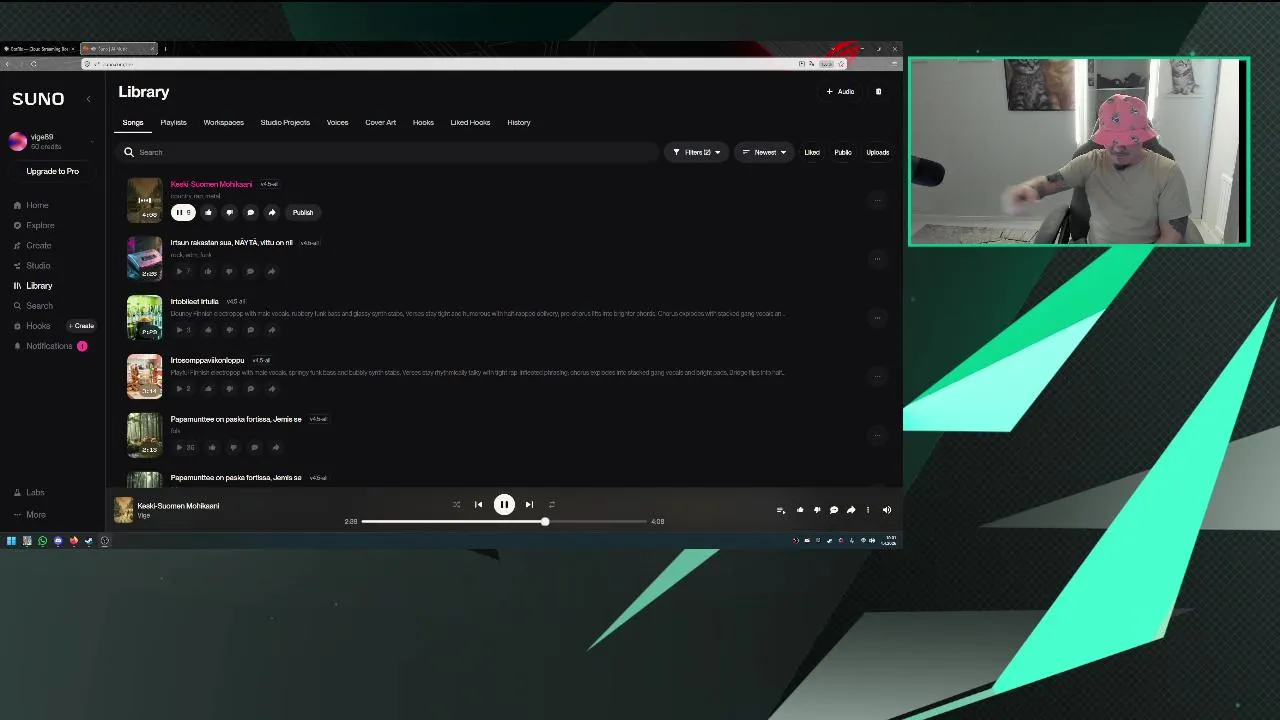Open Keski-Suomen Mohikaani cover thumbnail
The width and height of the screenshot is (1280, 720).
[144, 199]
